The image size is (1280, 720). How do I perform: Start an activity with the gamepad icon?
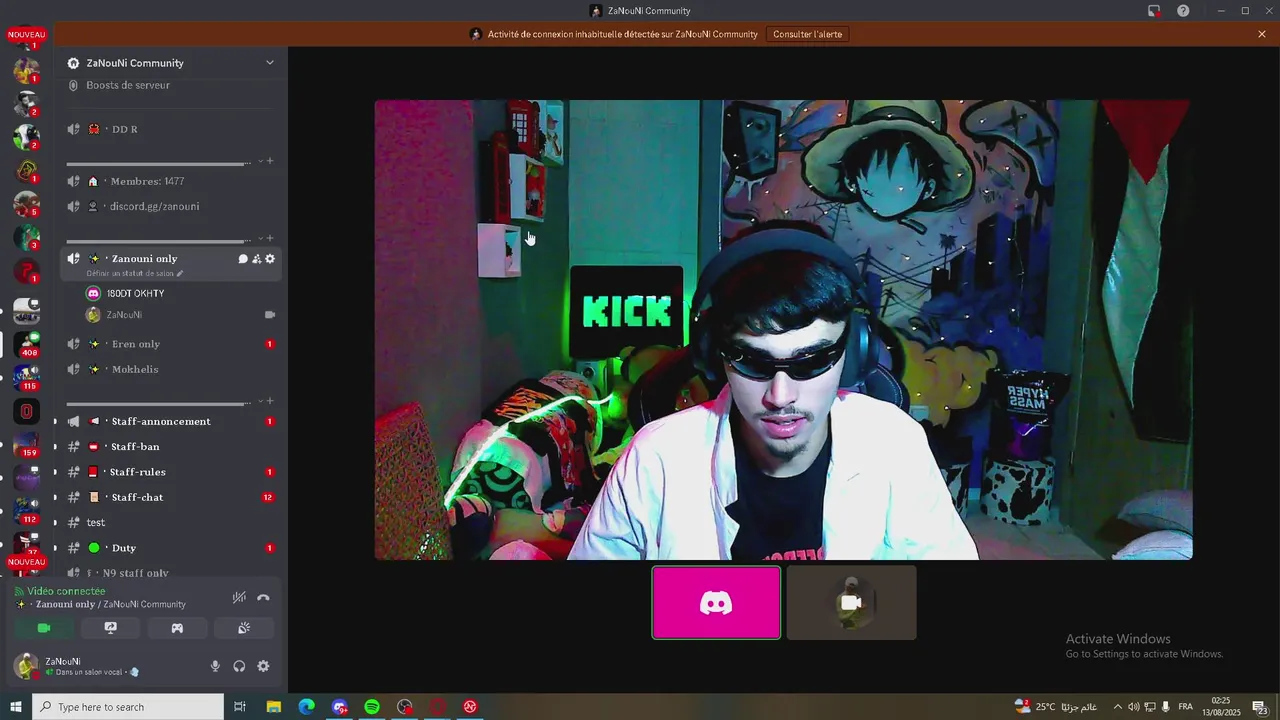[177, 628]
